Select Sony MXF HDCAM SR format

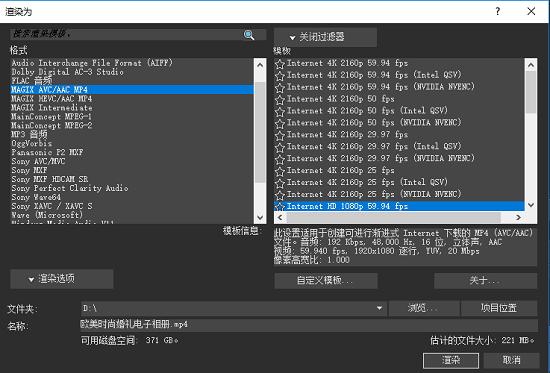tap(132, 179)
